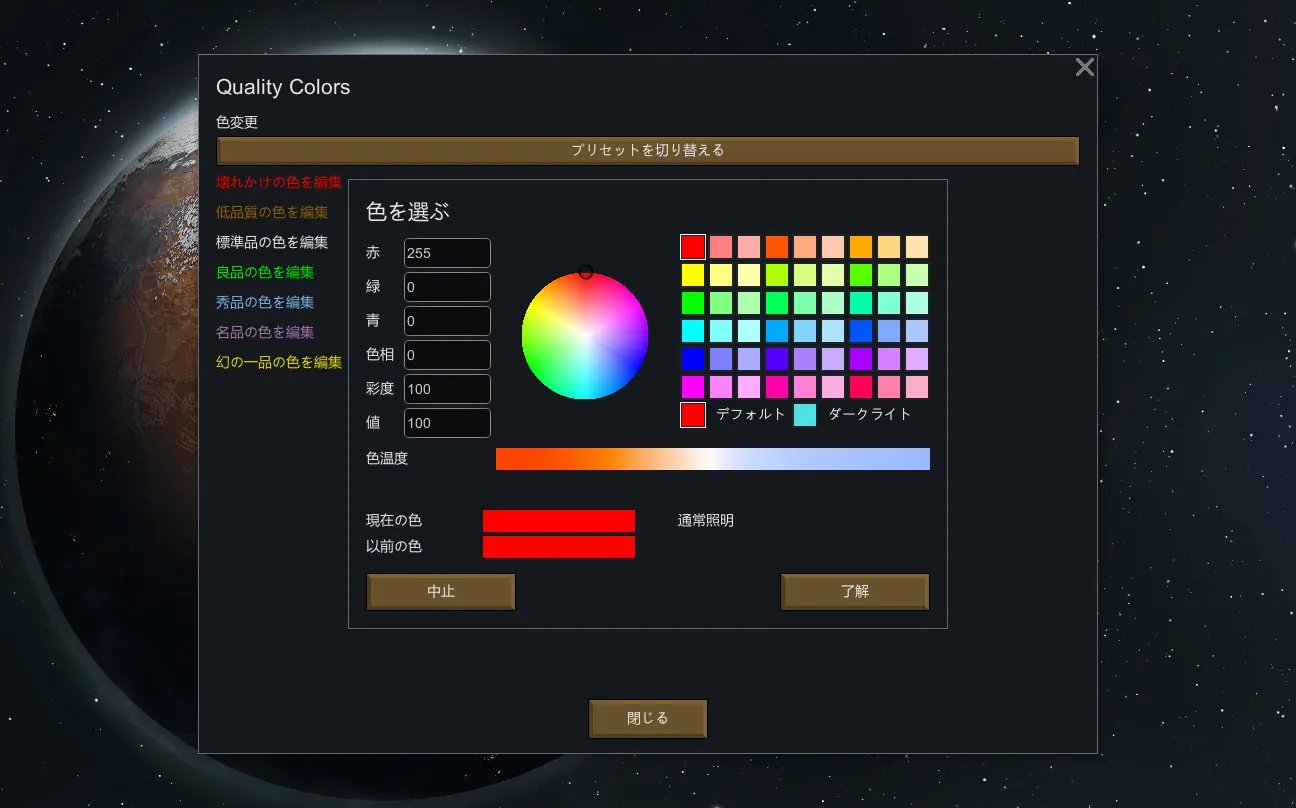
Task: Click the 赤 red value input field
Action: point(447,253)
